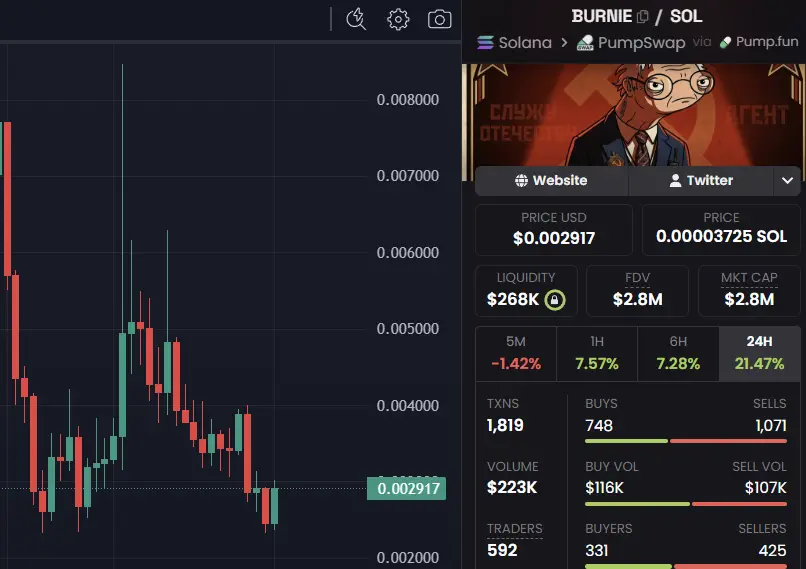Click the SELL VOL $107K value
This screenshot has height=569, width=806.
[766, 487]
